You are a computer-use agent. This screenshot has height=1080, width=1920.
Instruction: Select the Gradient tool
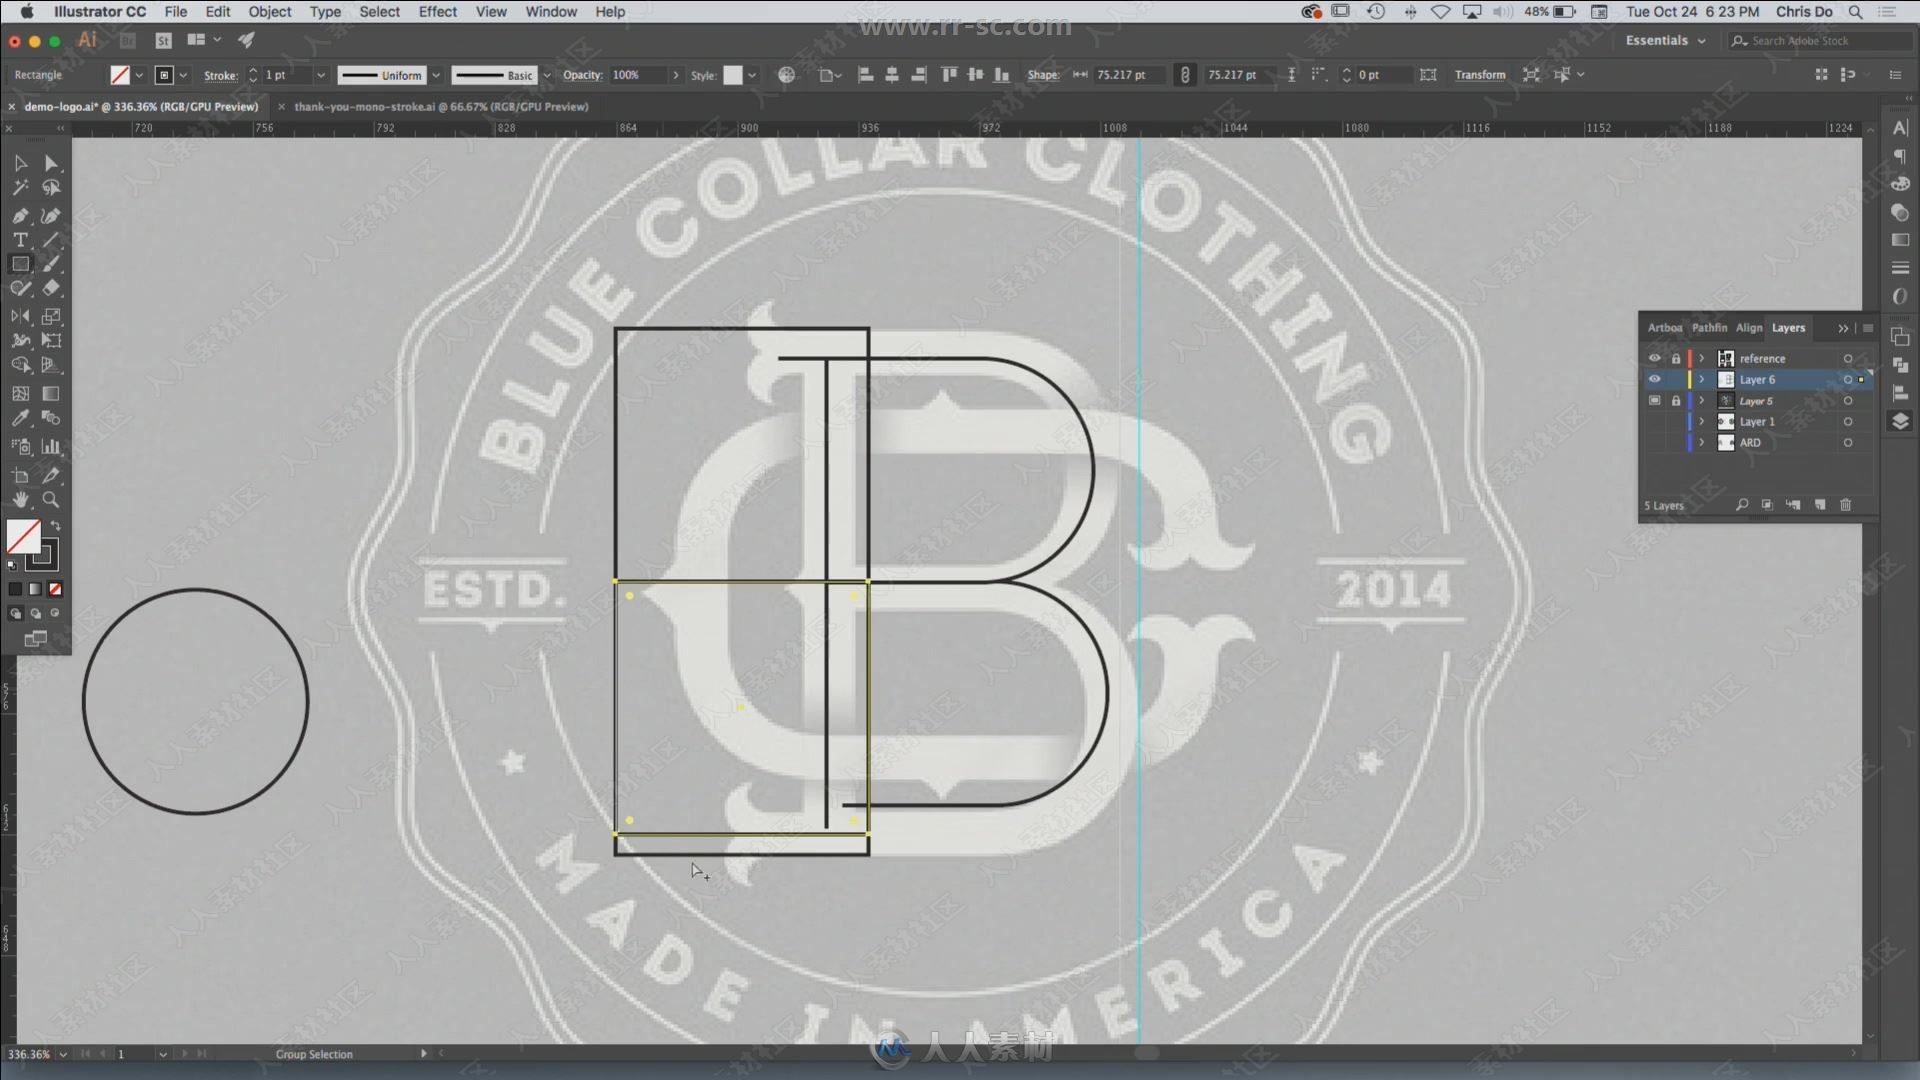point(51,394)
